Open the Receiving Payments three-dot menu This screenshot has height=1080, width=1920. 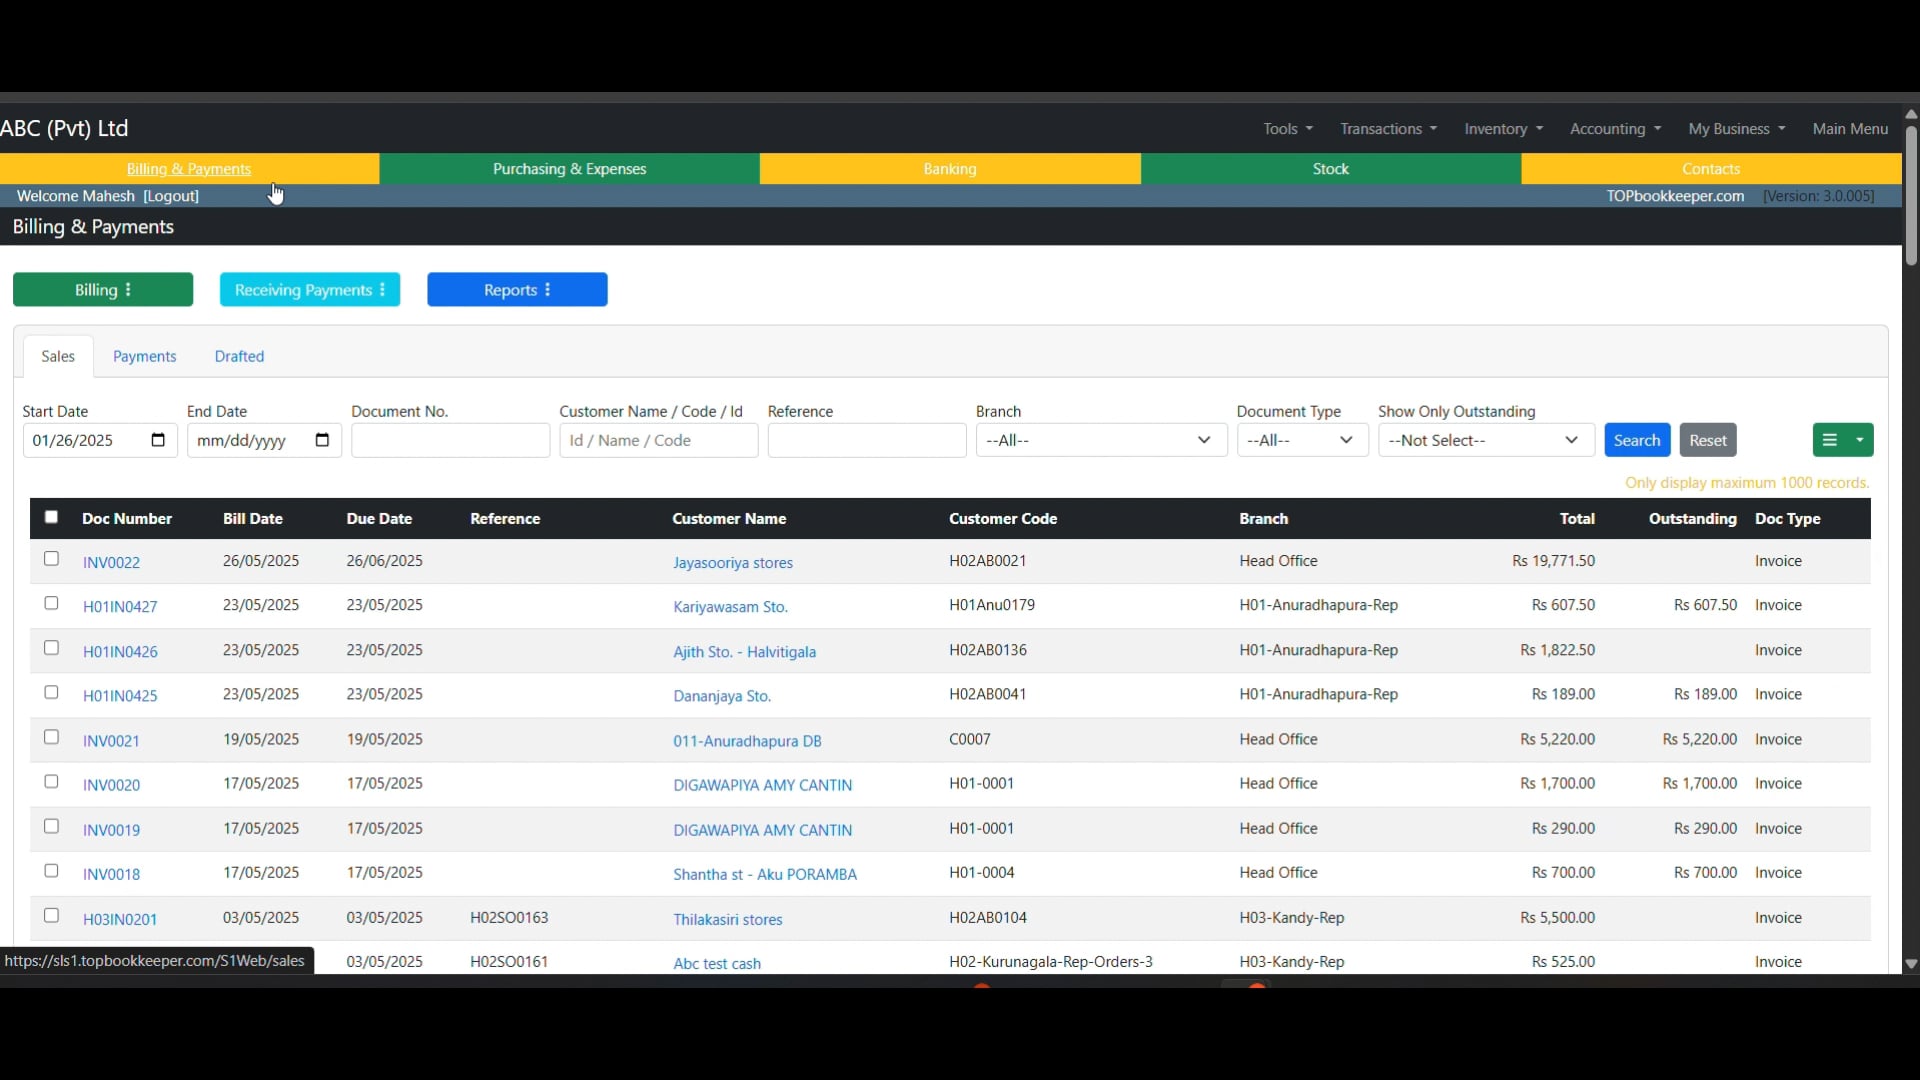point(384,289)
